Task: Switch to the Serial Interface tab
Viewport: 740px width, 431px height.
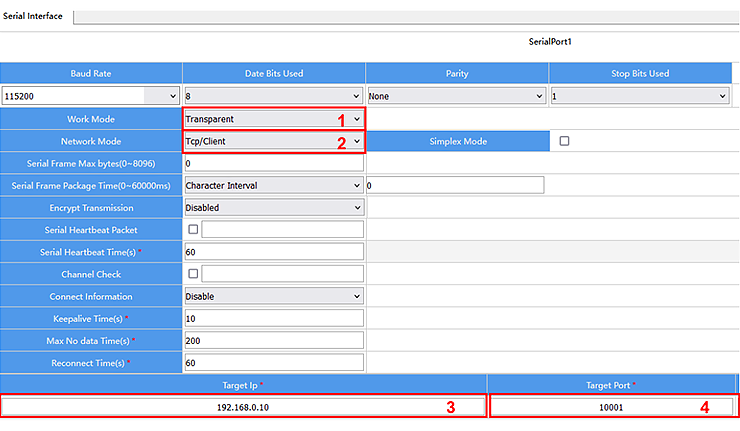Action: 33,16
